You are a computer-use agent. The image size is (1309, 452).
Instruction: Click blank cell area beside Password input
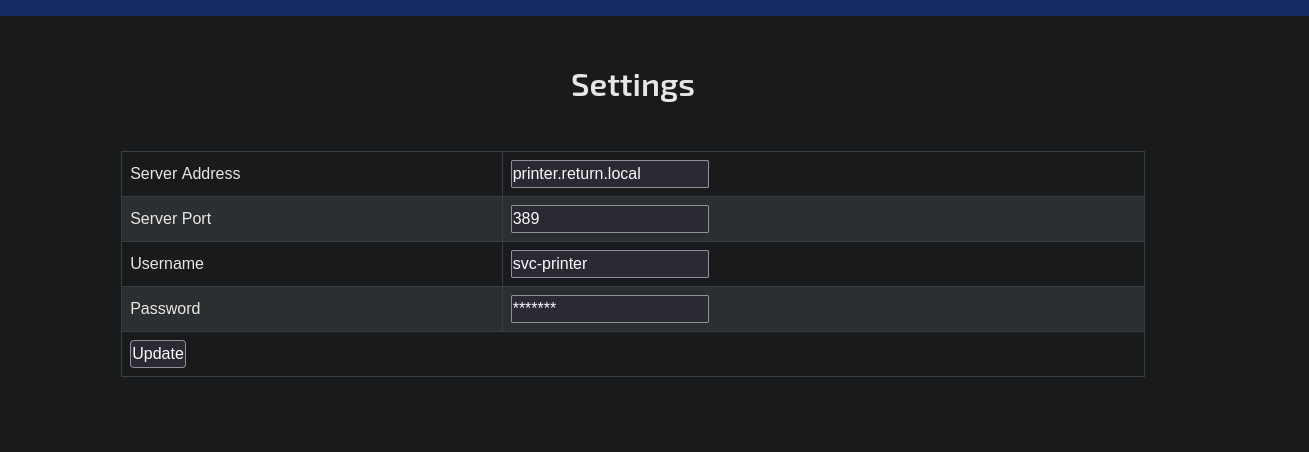pyautogui.click(x=925, y=309)
